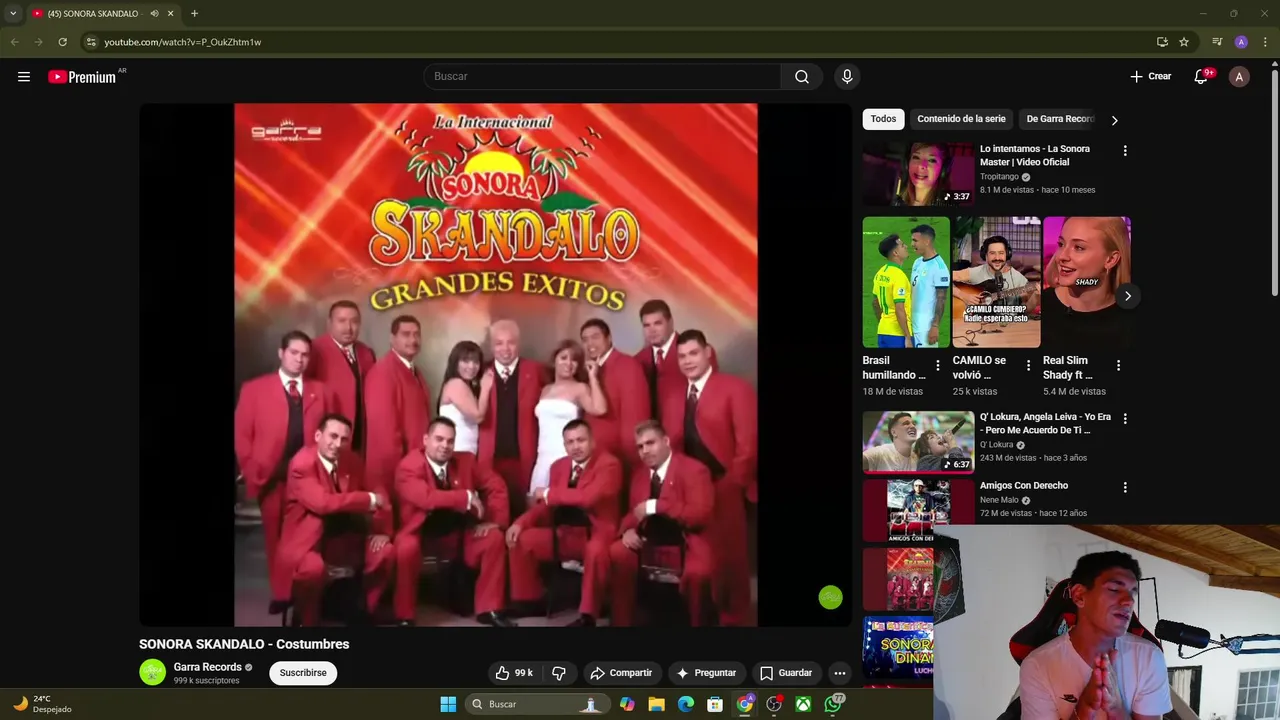This screenshot has height=720, width=1280.
Task: Open Chrome three-dot menu
Action: (1265, 42)
